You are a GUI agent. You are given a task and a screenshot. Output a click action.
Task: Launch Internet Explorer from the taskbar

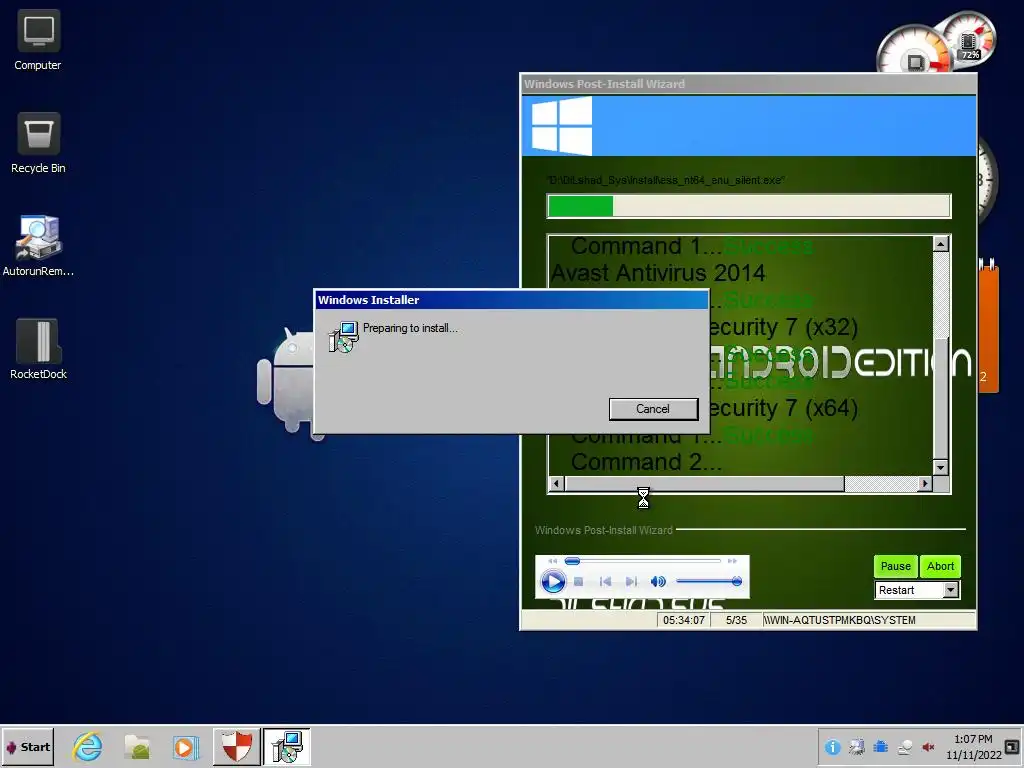coord(88,746)
